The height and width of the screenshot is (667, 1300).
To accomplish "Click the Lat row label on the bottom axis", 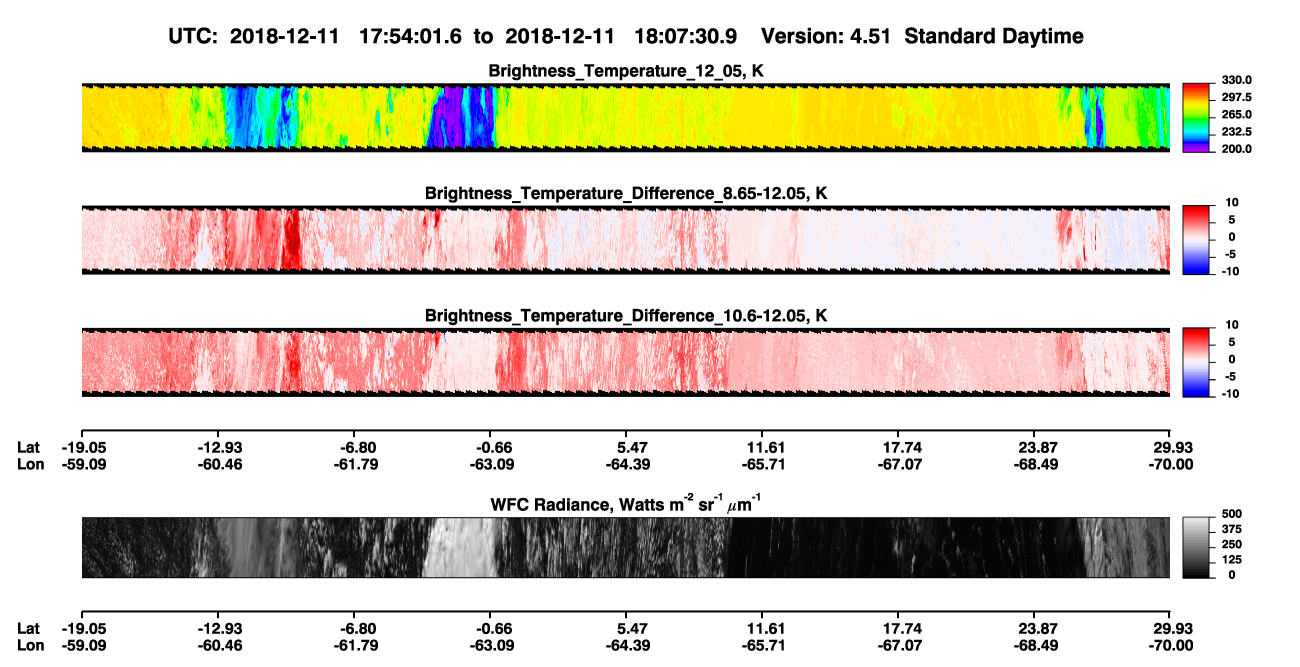I will [x=29, y=629].
